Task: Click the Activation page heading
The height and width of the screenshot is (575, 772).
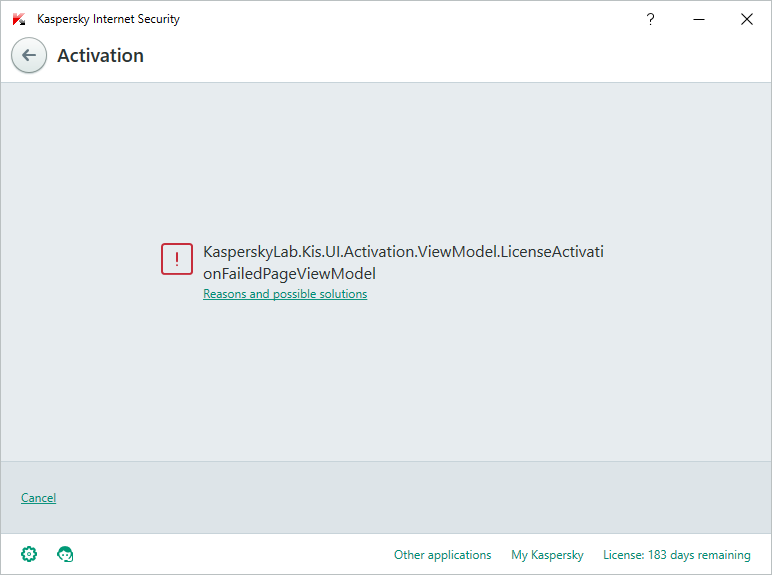Action: 100,55
